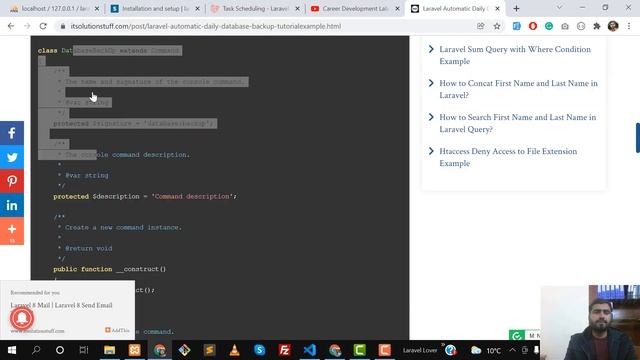Open the green Camtasia icon on taskbar

pos(359,350)
